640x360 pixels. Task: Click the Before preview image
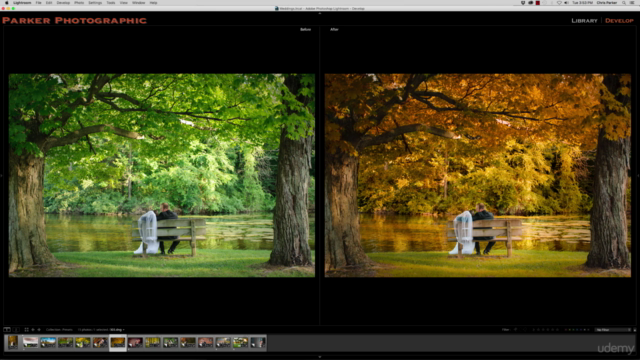[x=162, y=176]
